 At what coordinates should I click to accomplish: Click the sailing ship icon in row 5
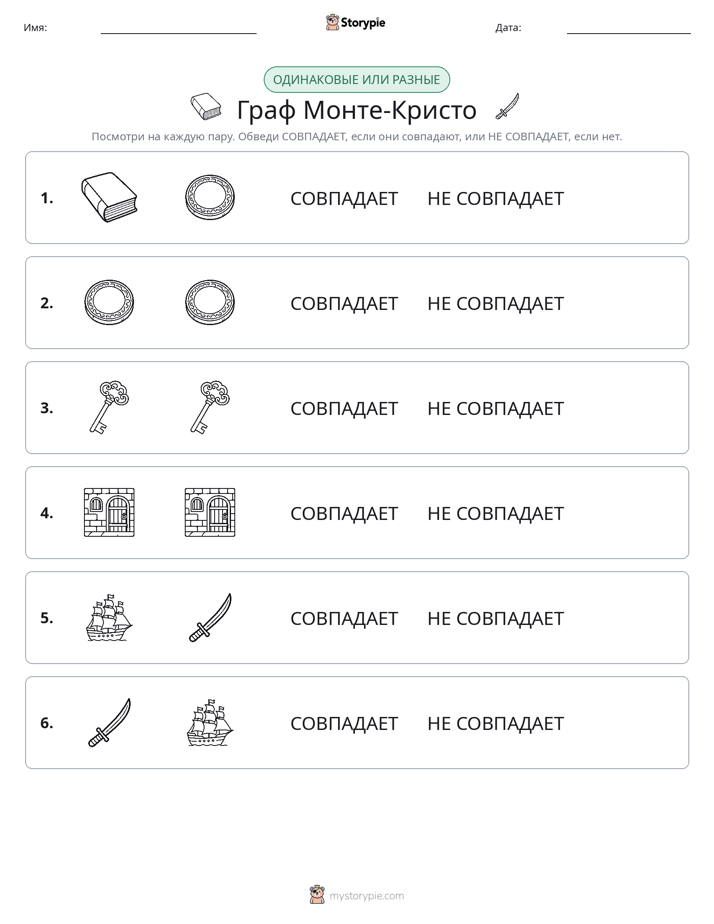109,618
